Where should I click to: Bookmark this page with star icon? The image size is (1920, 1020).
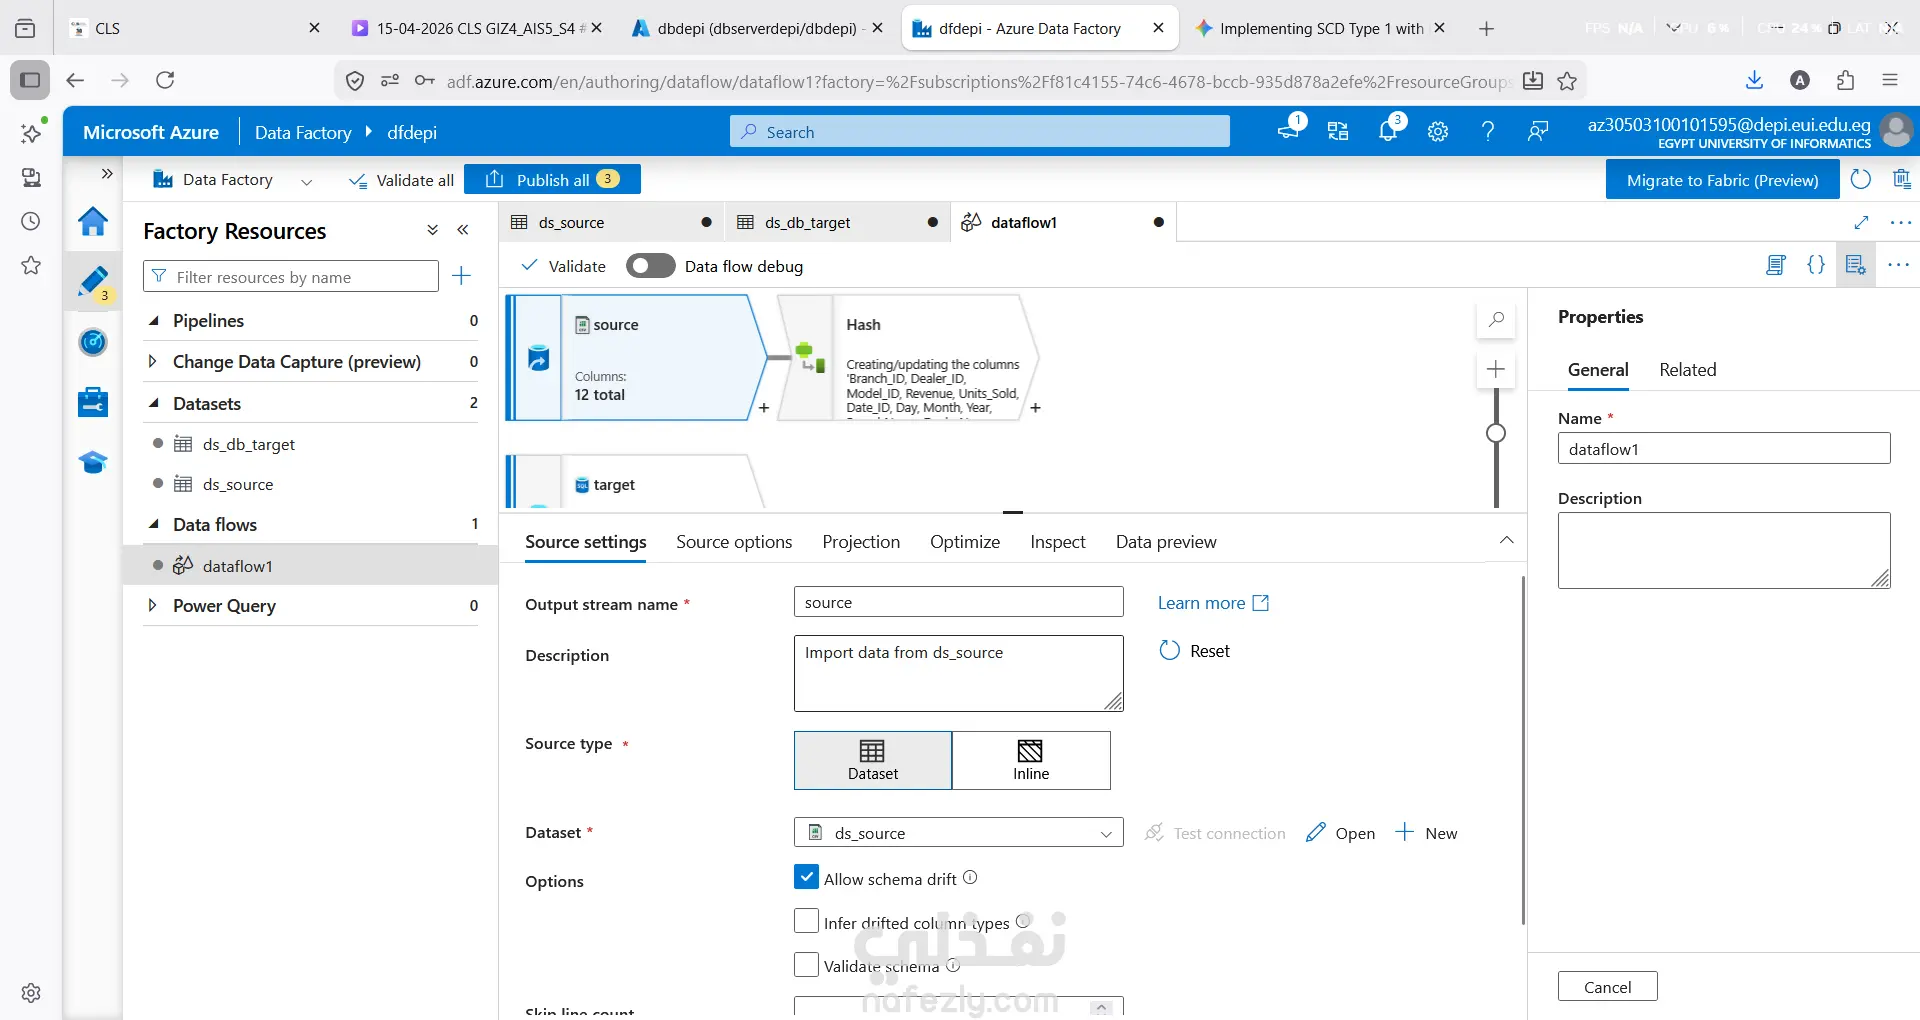point(1567,81)
